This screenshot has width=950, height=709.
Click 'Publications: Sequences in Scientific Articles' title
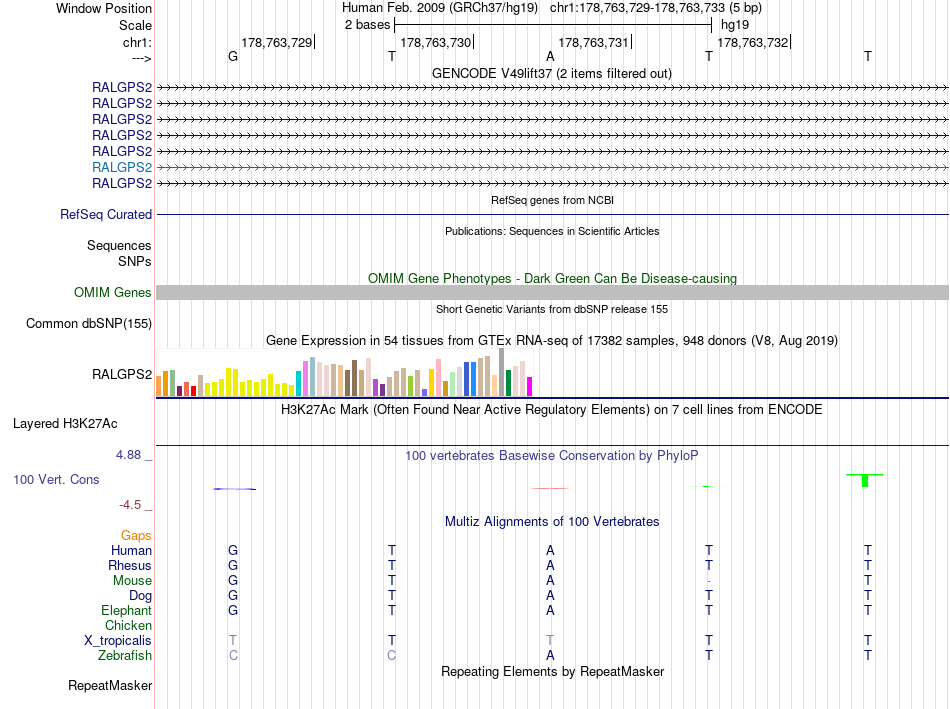click(552, 231)
